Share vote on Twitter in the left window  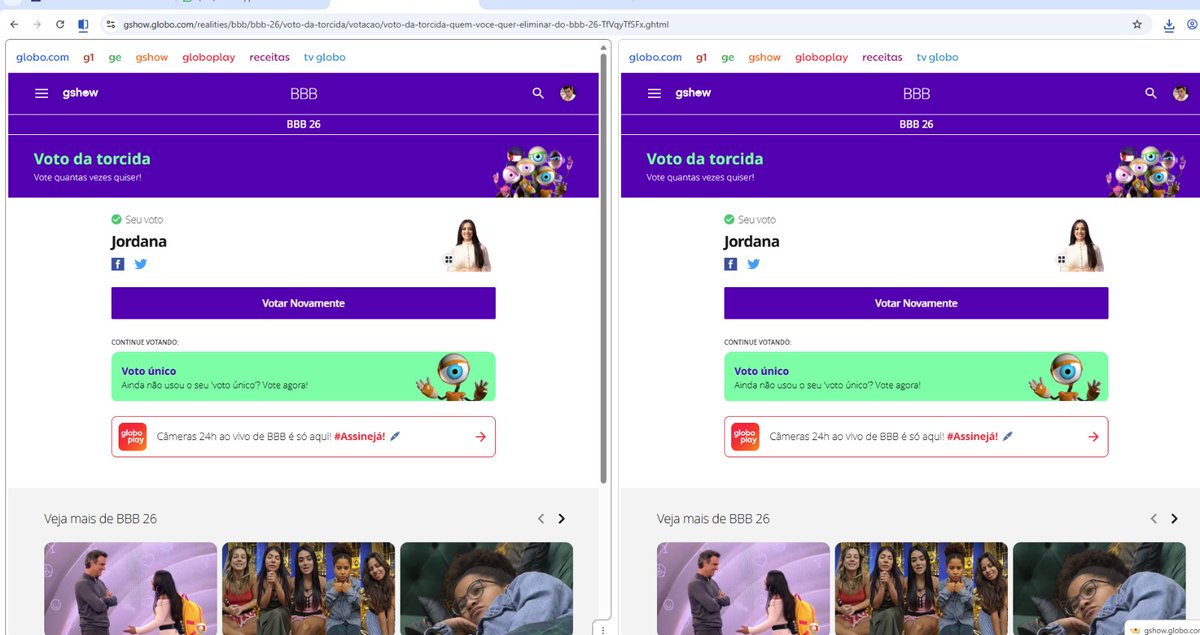(x=141, y=264)
